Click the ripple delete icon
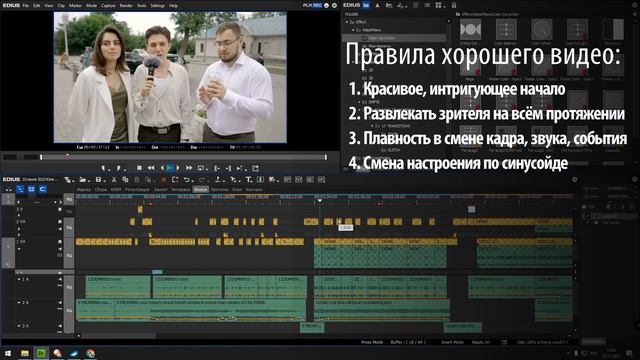 tap(175, 180)
